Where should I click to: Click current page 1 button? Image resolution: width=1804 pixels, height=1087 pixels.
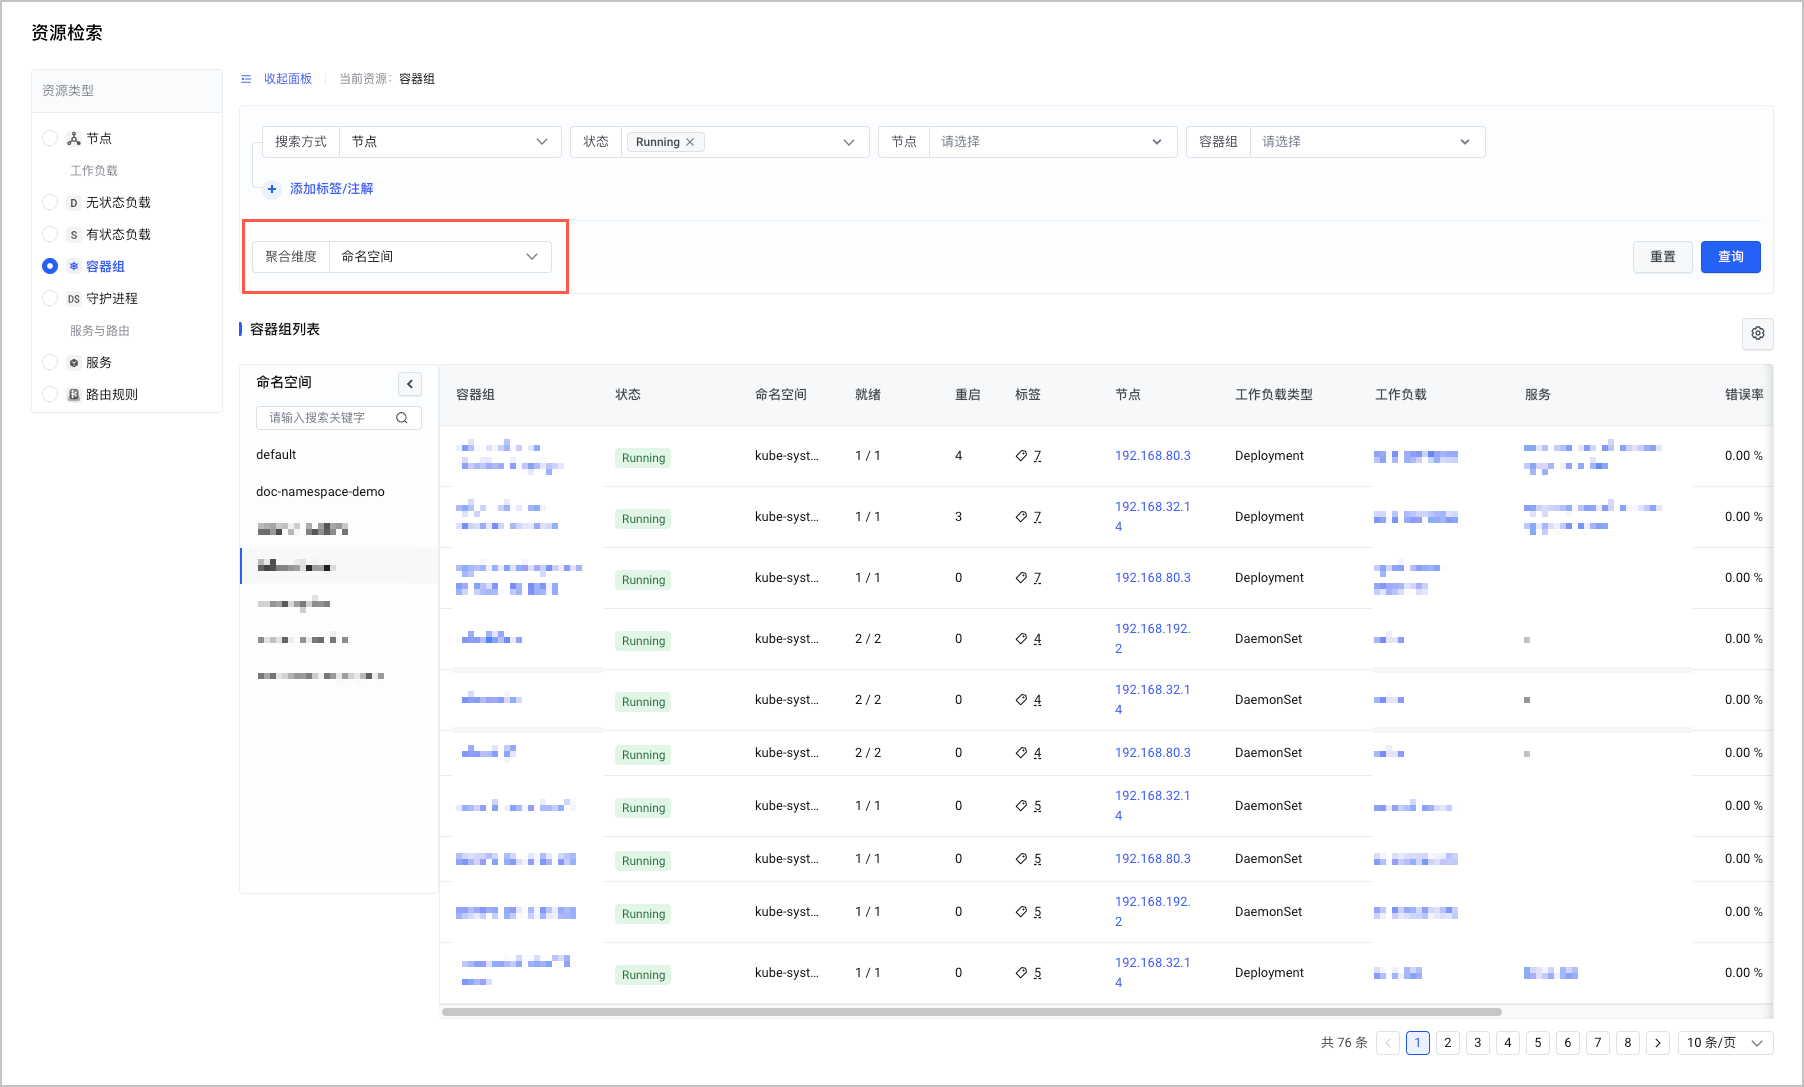pos(1418,1043)
